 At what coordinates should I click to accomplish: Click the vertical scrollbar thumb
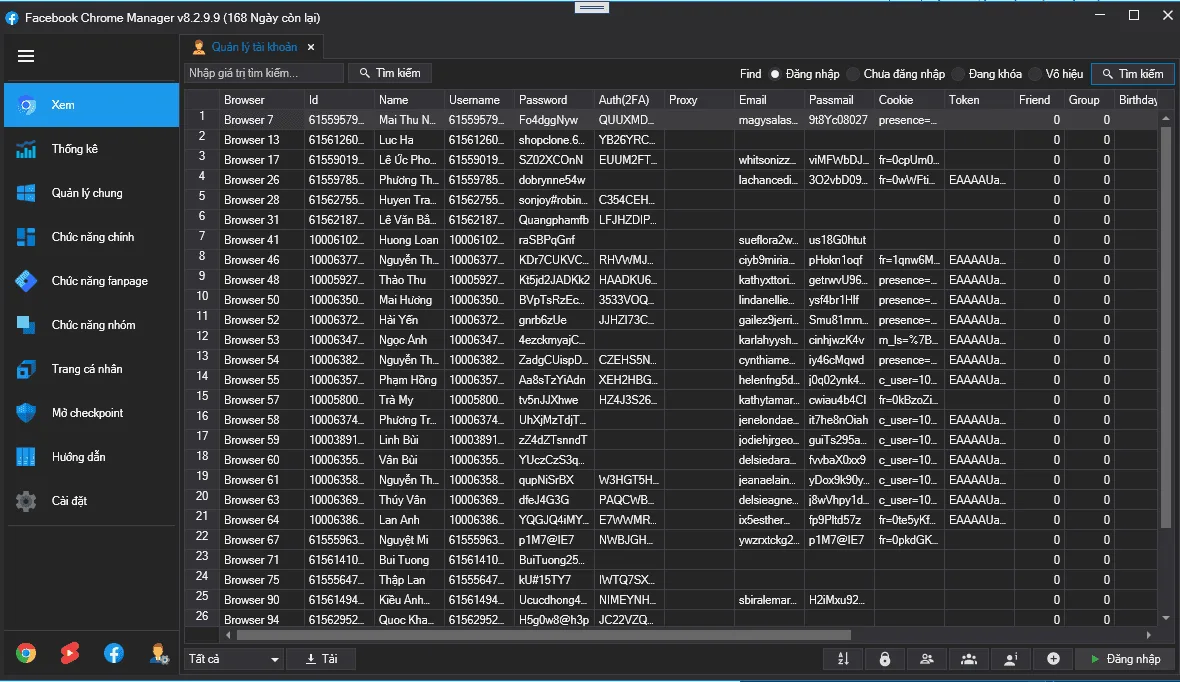[x=1166, y=327]
